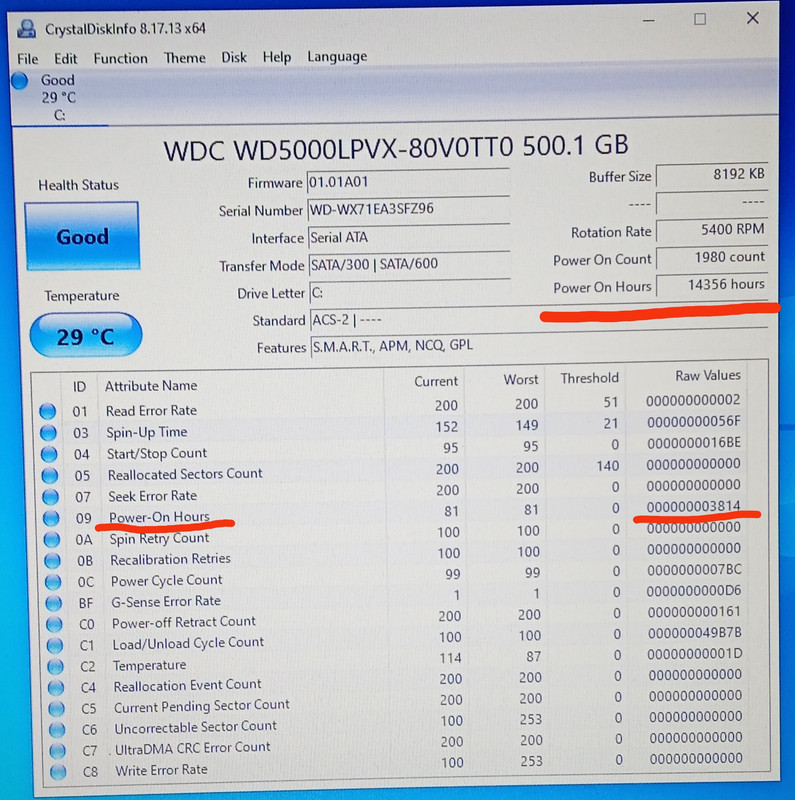Click status icon for Uncorrectable Sector Count row
This screenshot has width=795, height=800.
coord(57,730)
